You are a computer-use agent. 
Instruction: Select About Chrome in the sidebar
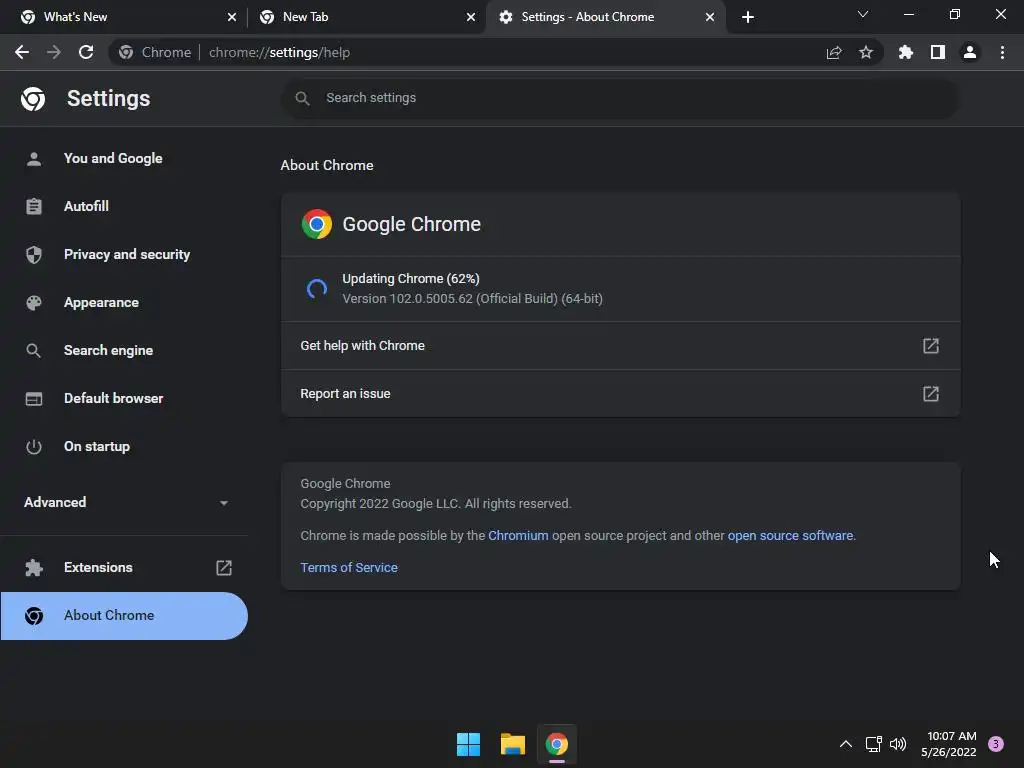point(124,616)
